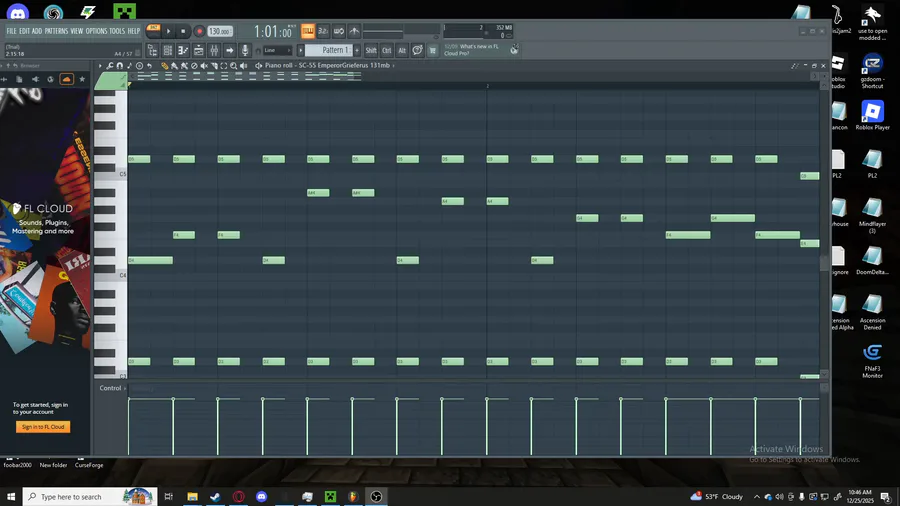Image resolution: width=900 pixels, height=506 pixels.
Task: Select the Mute tool in piano roll
Action: [x=204, y=65]
